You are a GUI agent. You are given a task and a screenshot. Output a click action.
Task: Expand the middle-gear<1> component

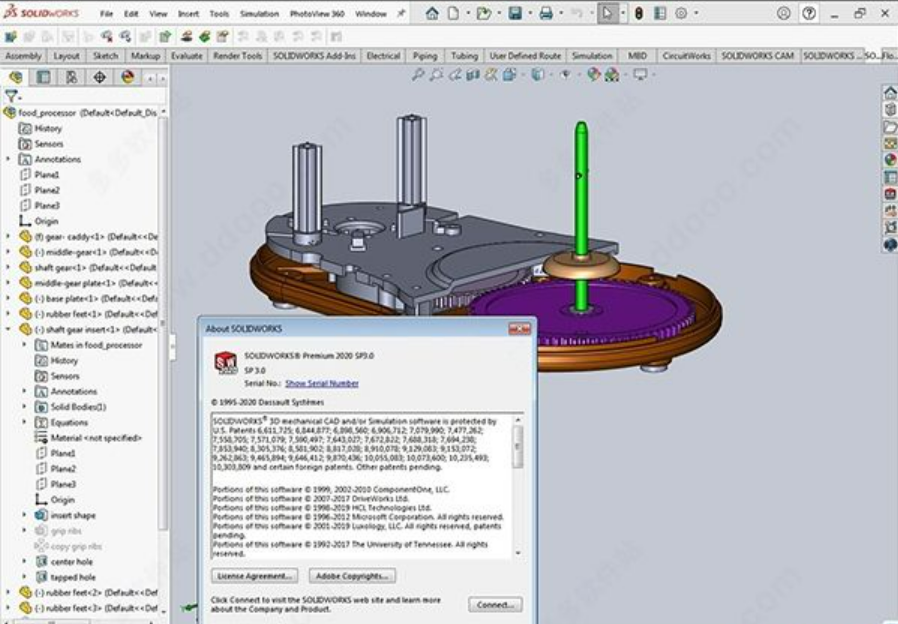[8, 252]
